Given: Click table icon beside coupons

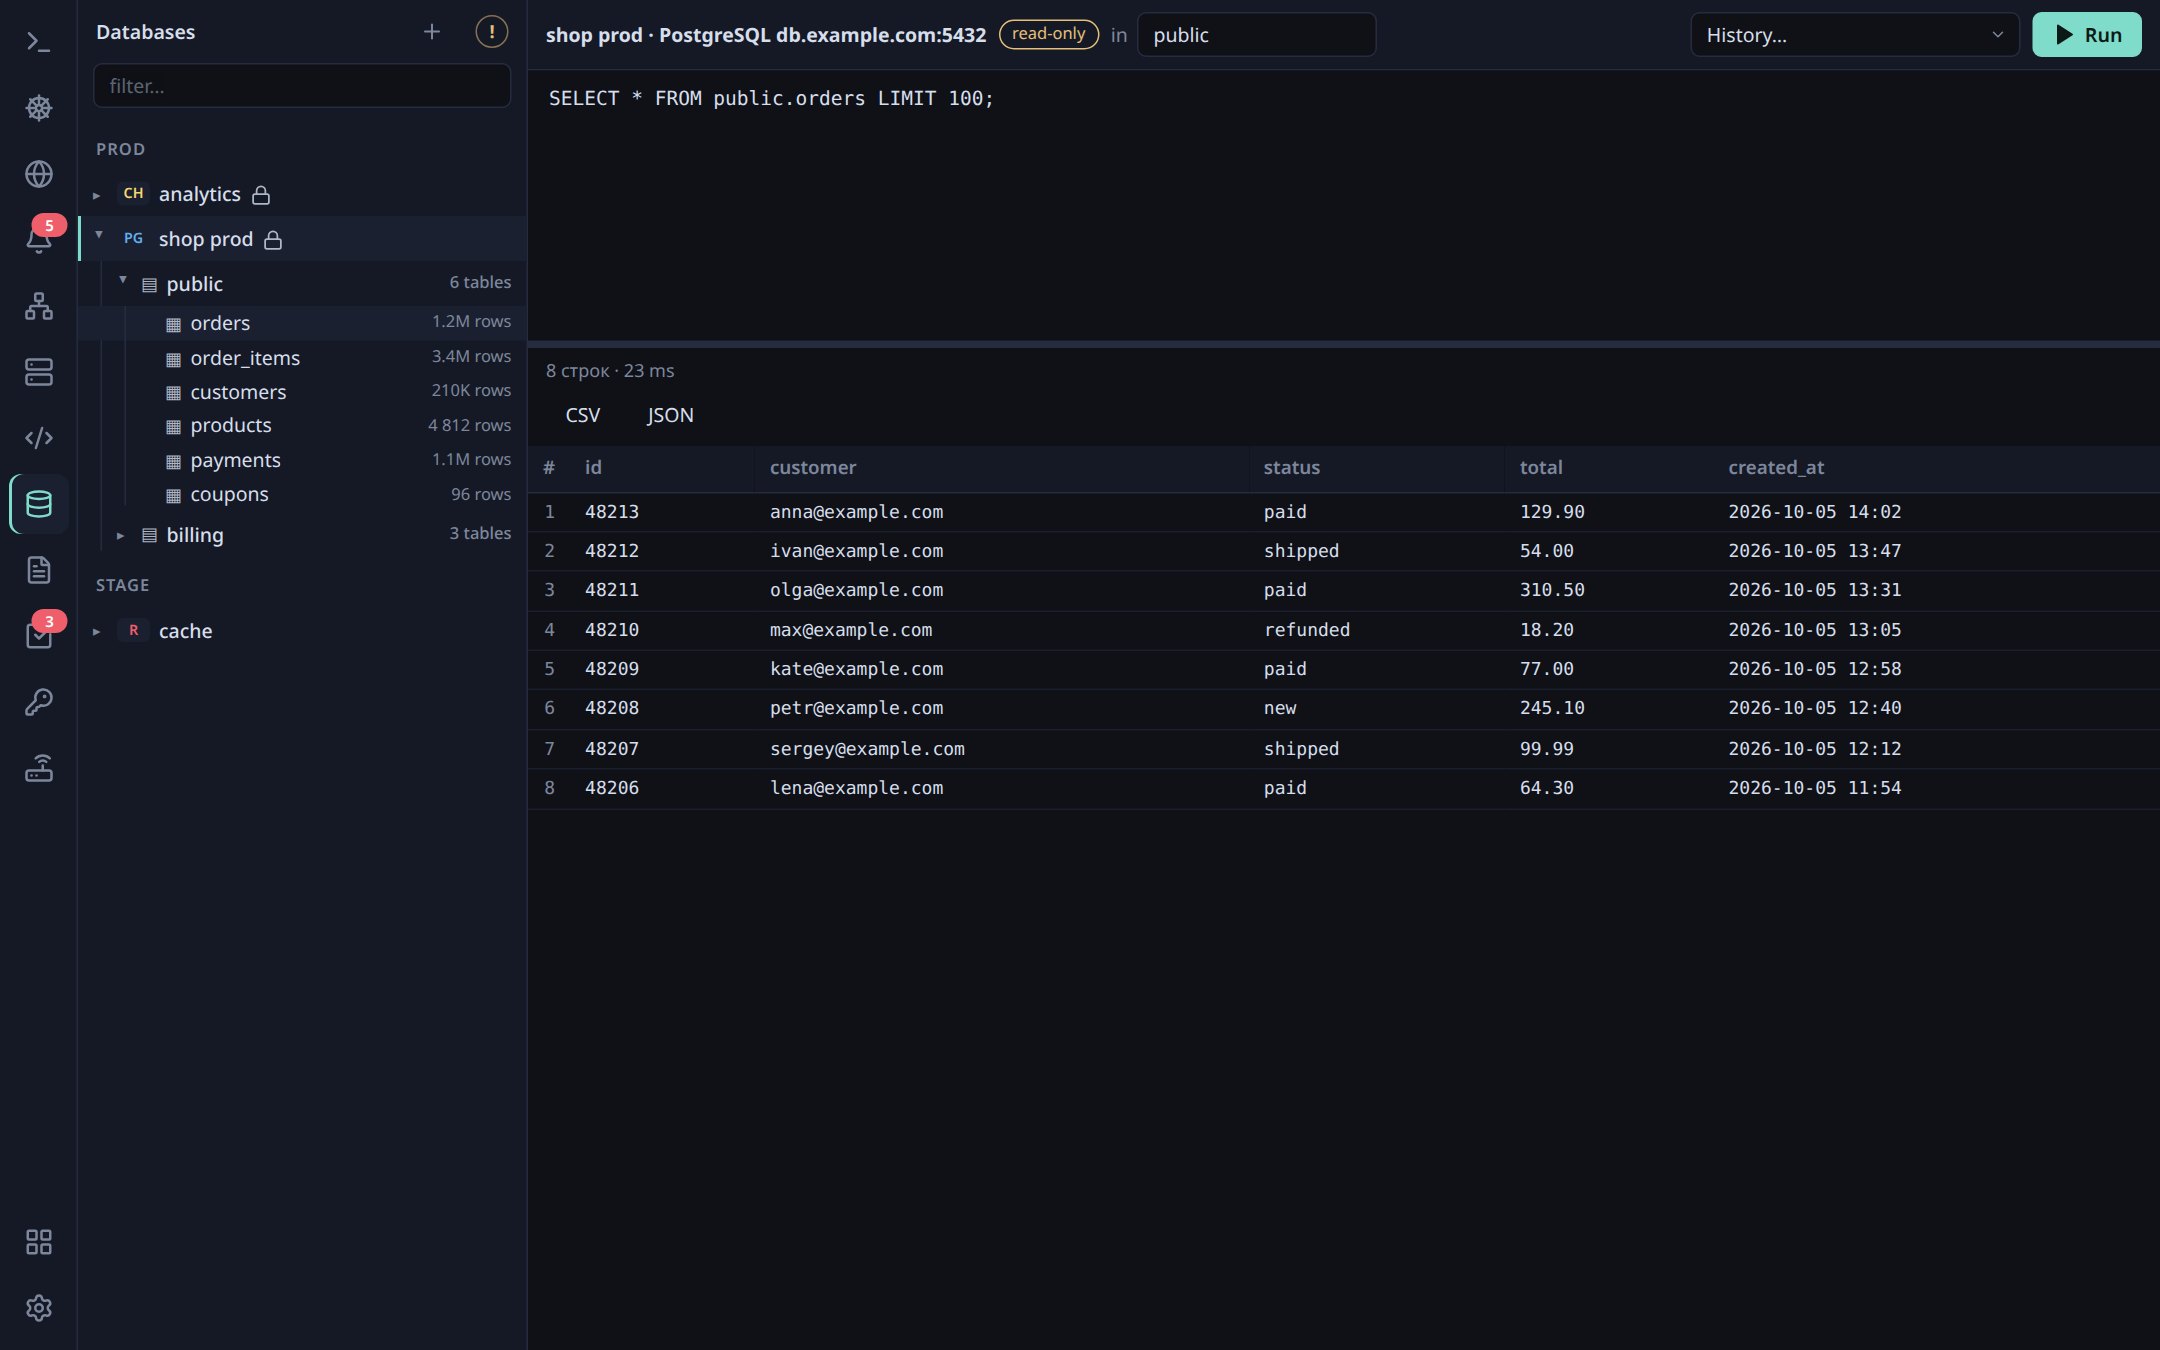Looking at the screenshot, I should [173, 495].
